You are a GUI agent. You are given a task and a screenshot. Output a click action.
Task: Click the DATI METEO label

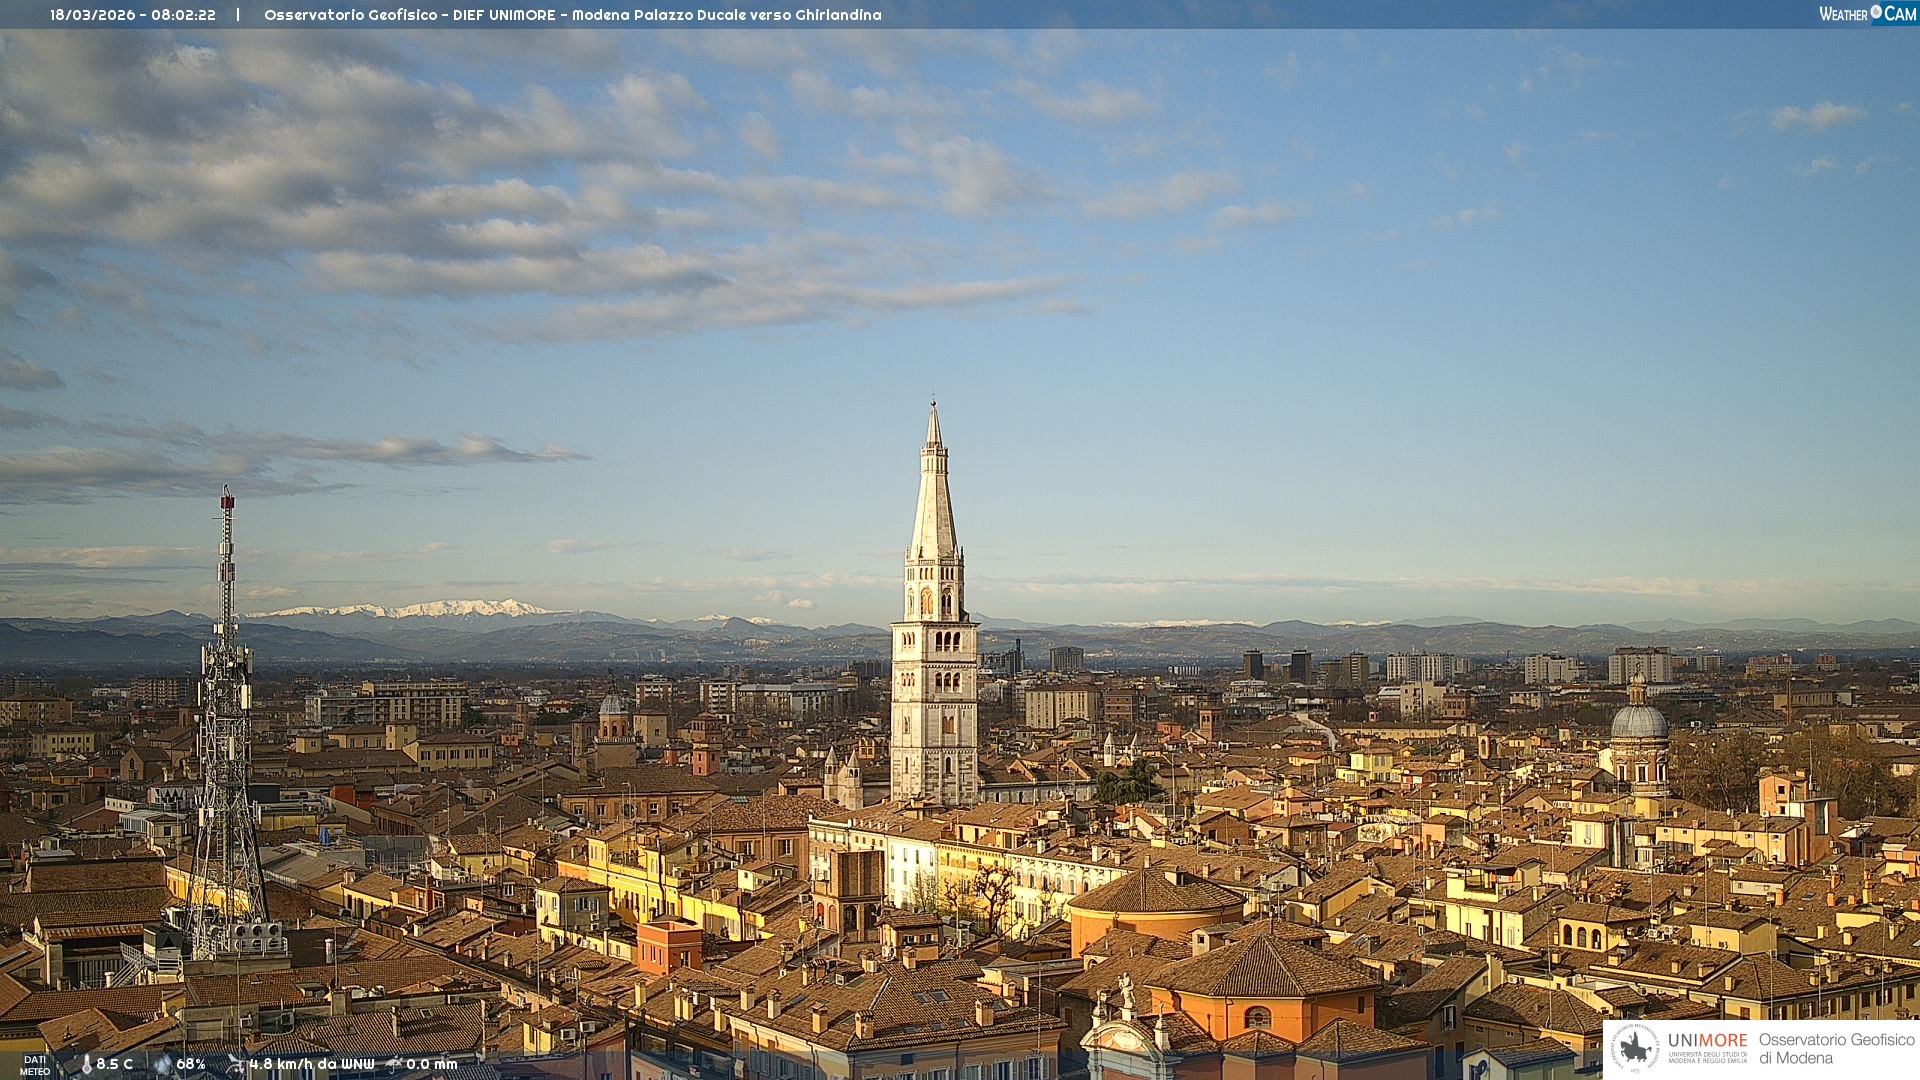point(34,1065)
